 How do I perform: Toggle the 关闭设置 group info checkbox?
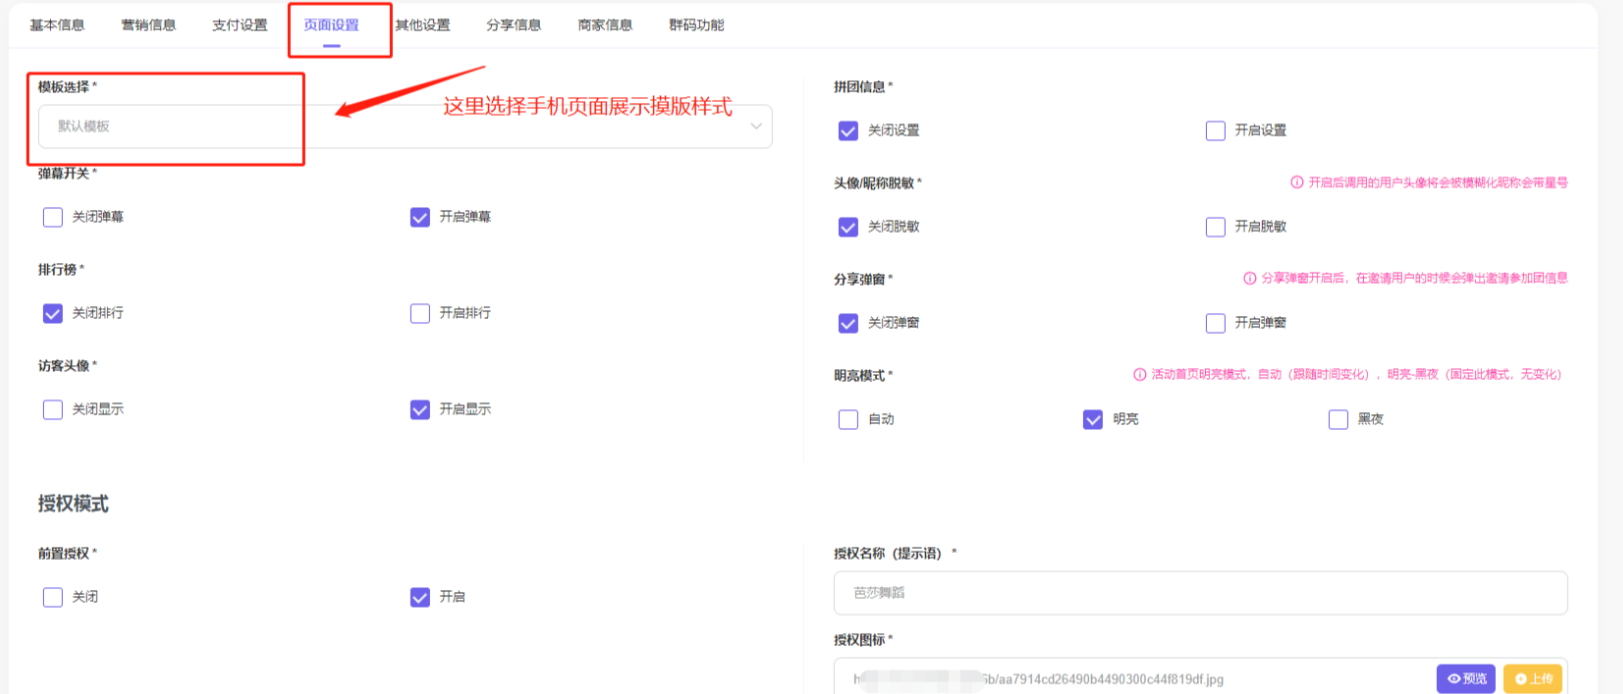click(x=848, y=131)
